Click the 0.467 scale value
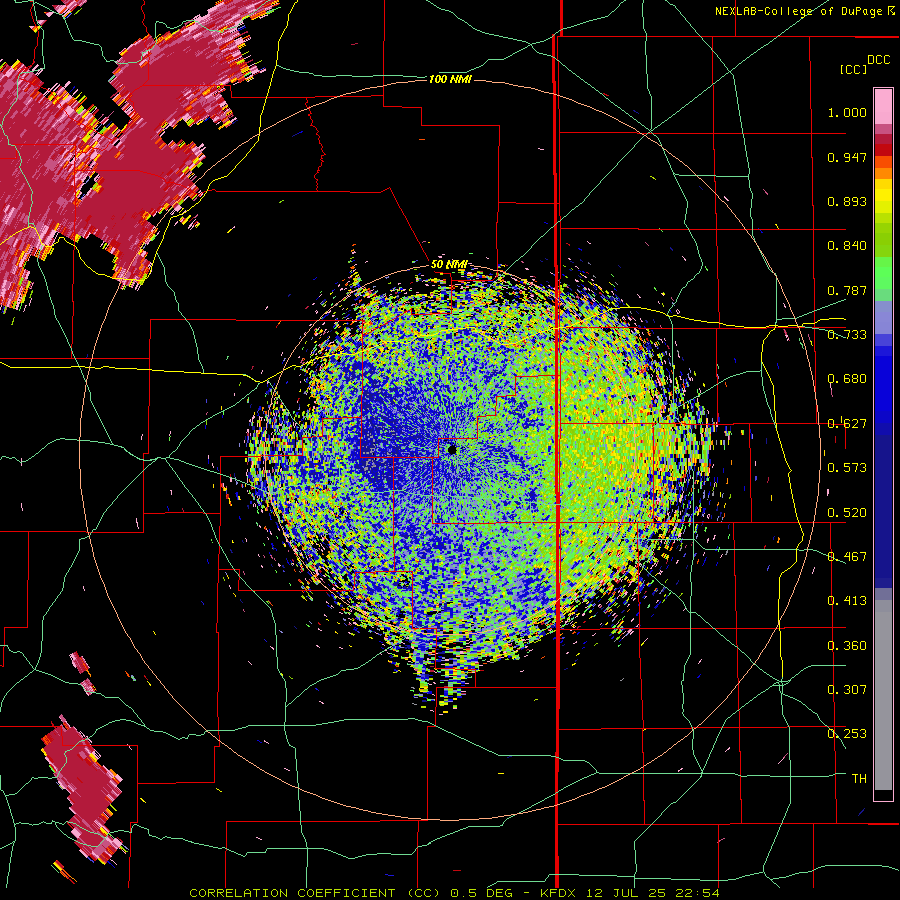This screenshot has height=900, width=900. [847, 557]
